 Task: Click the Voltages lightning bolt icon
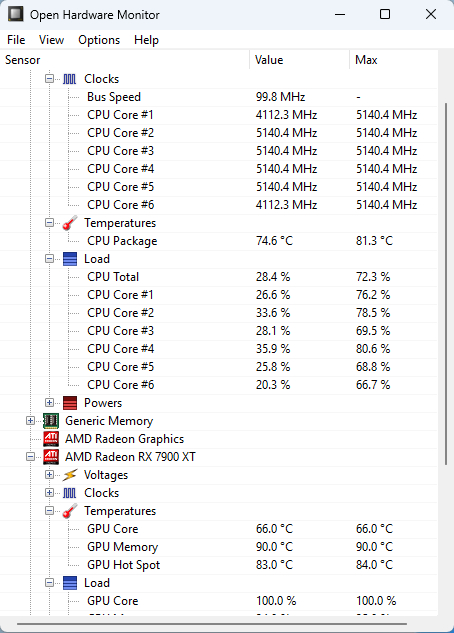69,475
